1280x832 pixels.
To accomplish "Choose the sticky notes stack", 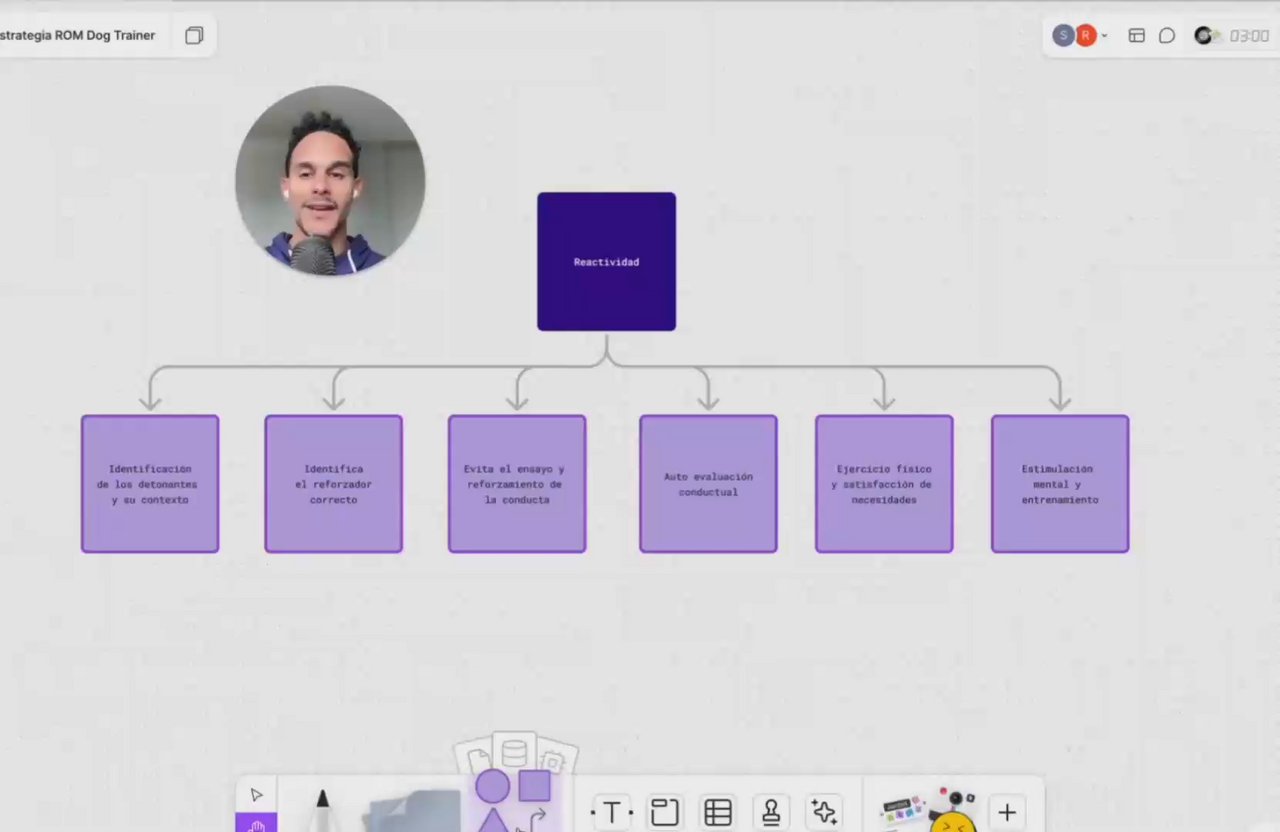I will pos(413,812).
